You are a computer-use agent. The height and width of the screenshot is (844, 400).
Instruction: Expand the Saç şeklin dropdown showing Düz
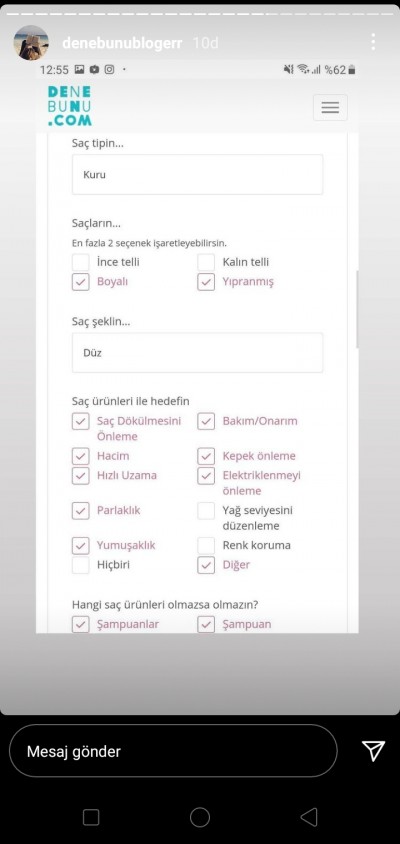point(198,353)
